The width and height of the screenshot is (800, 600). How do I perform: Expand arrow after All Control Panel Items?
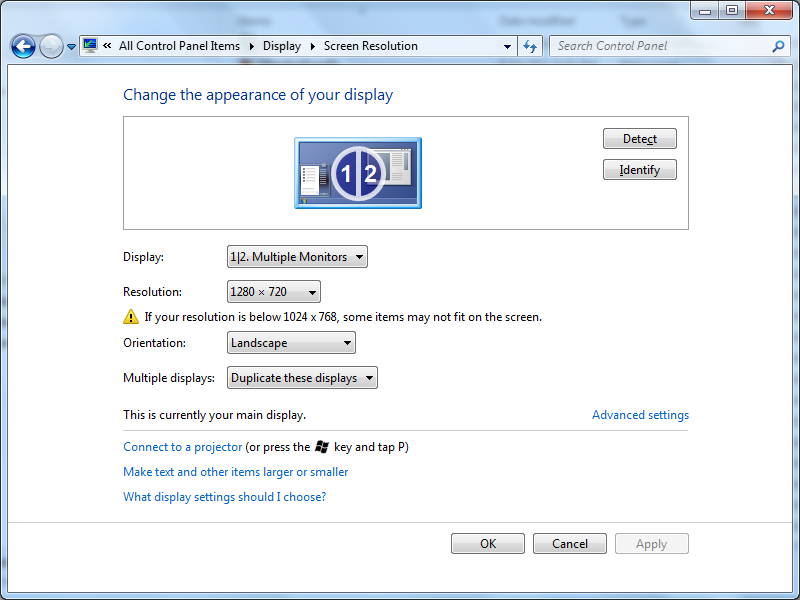(252, 46)
